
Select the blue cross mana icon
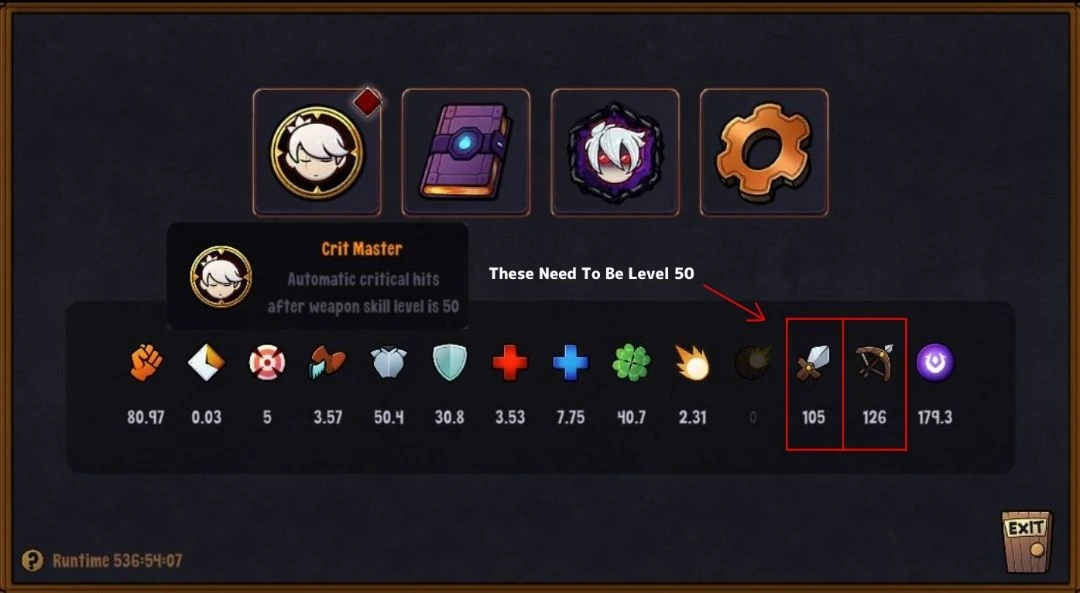point(571,362)
